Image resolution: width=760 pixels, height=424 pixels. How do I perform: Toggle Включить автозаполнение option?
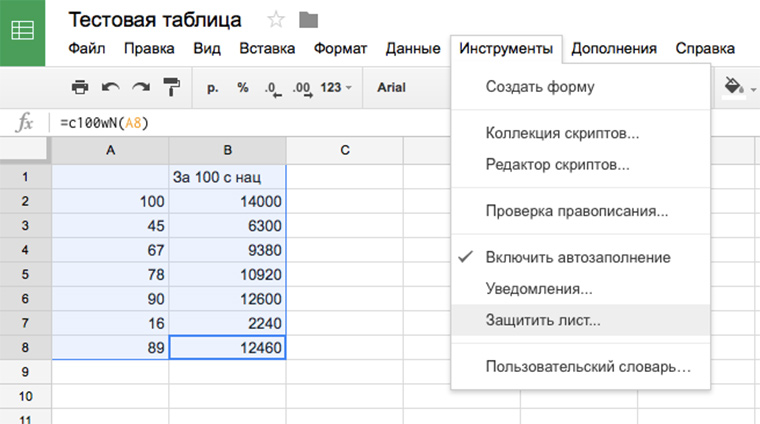pos(577,257)
